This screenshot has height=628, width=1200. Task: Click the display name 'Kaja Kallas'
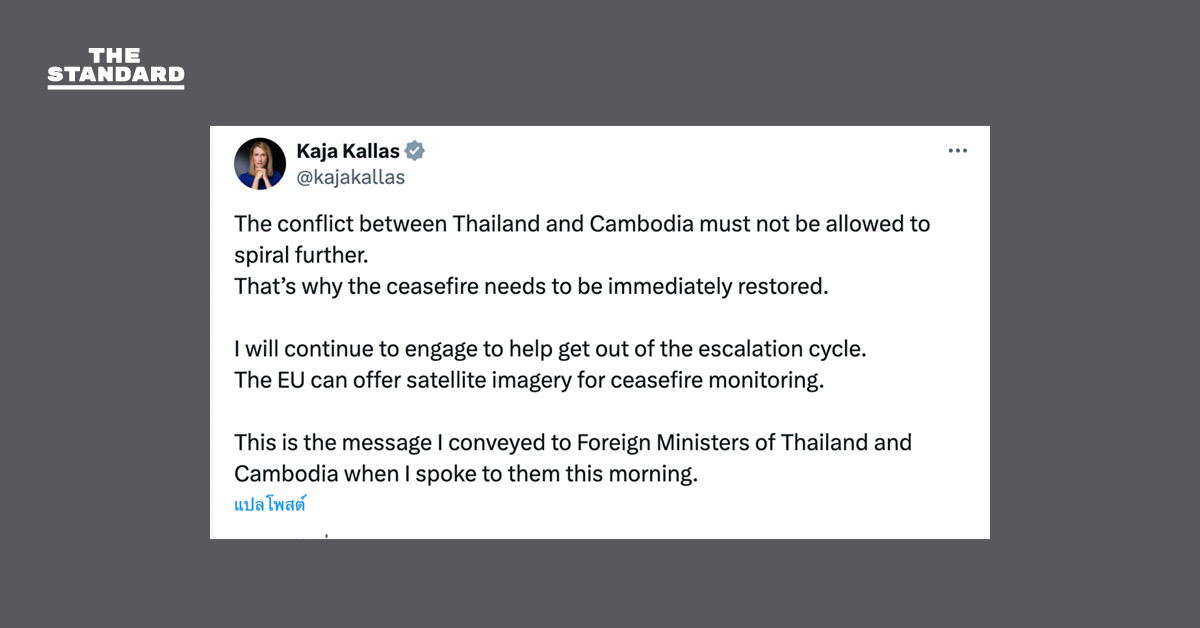pyautogui.click(x=347, y=150)
